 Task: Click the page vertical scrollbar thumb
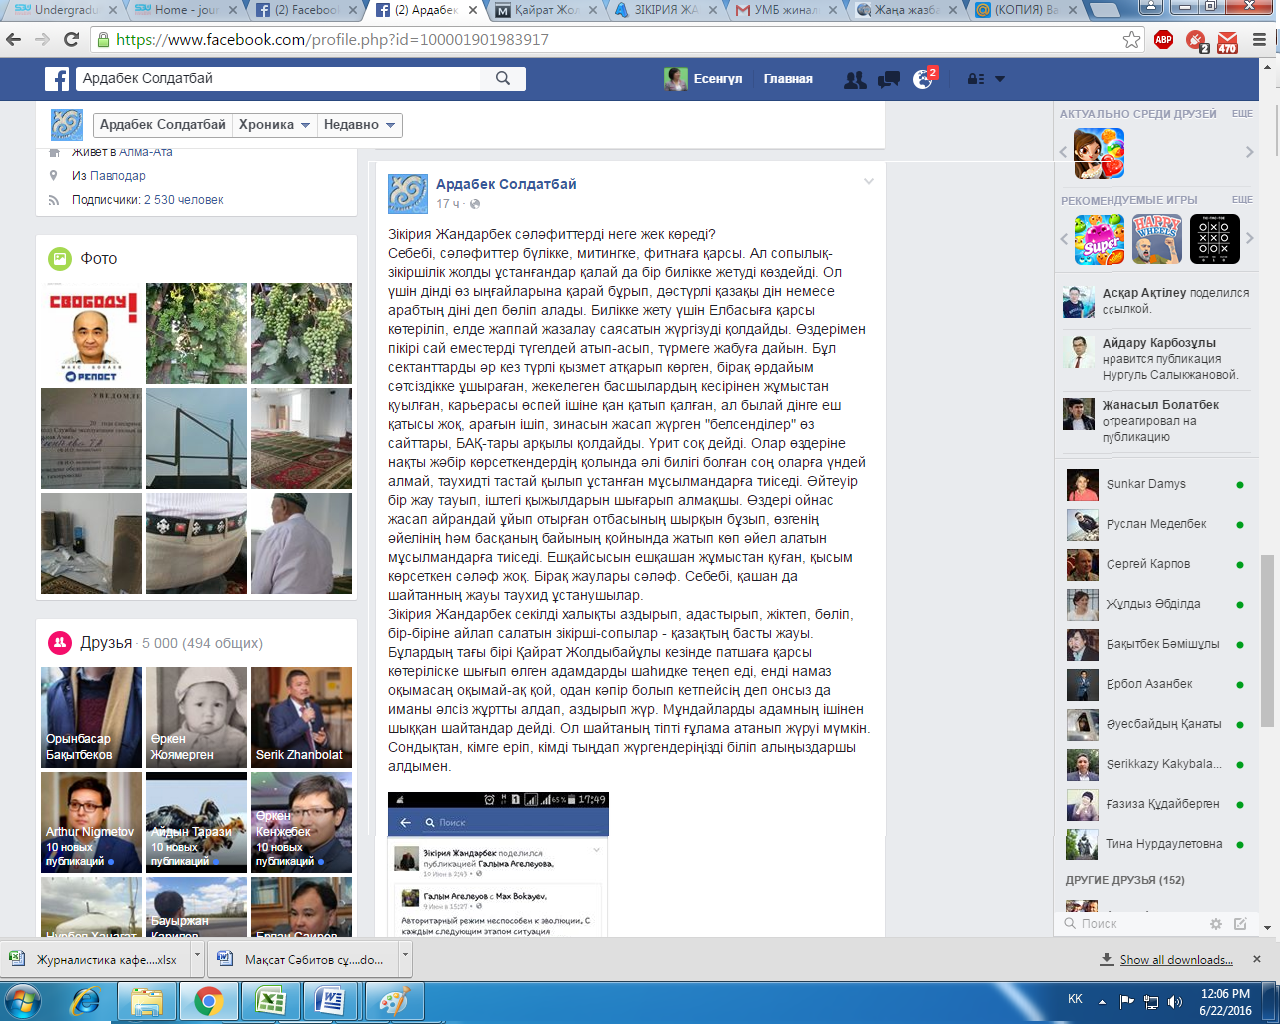click(1268, 640)
